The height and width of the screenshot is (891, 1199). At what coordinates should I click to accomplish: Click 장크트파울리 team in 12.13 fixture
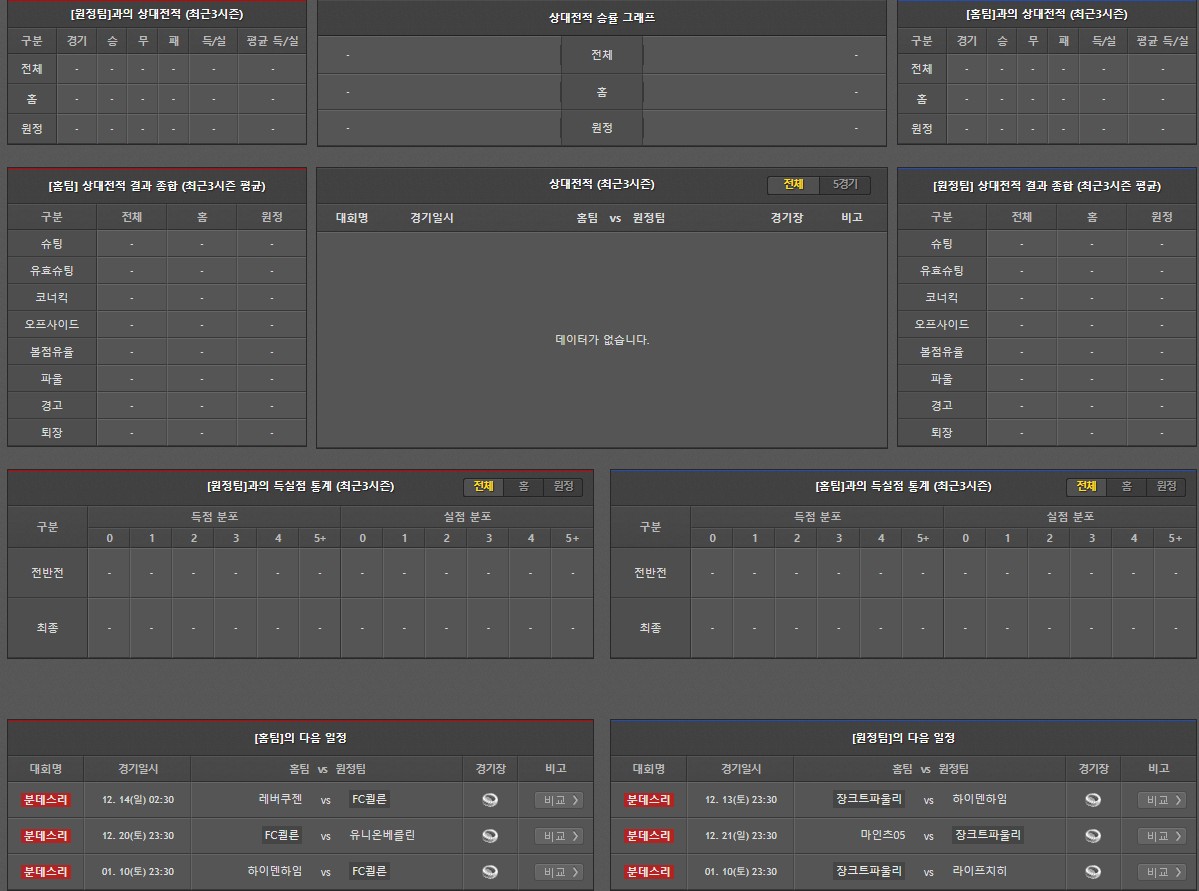point(870,800)
